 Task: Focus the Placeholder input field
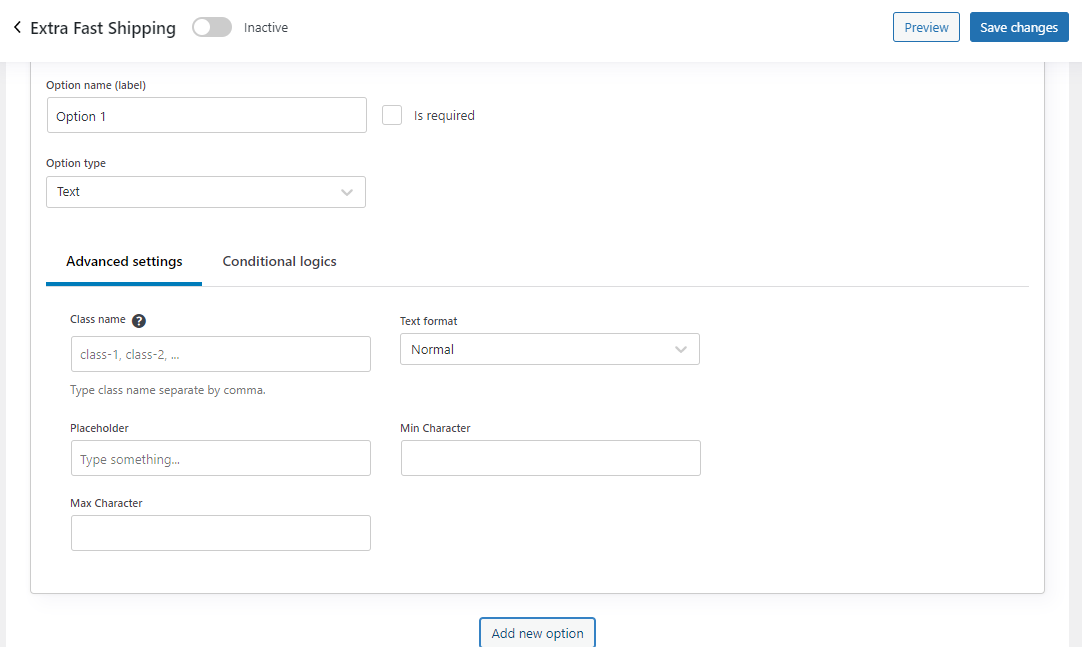pyautogui.click(x=221, y=458)
